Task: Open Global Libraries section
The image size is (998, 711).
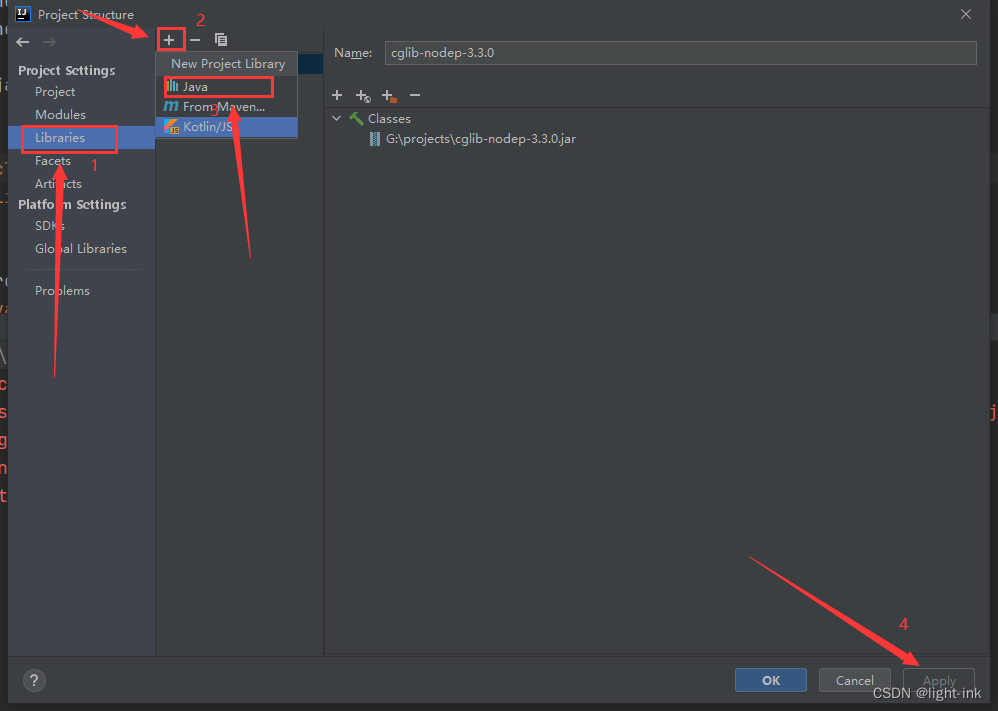Action: [81, 248]
